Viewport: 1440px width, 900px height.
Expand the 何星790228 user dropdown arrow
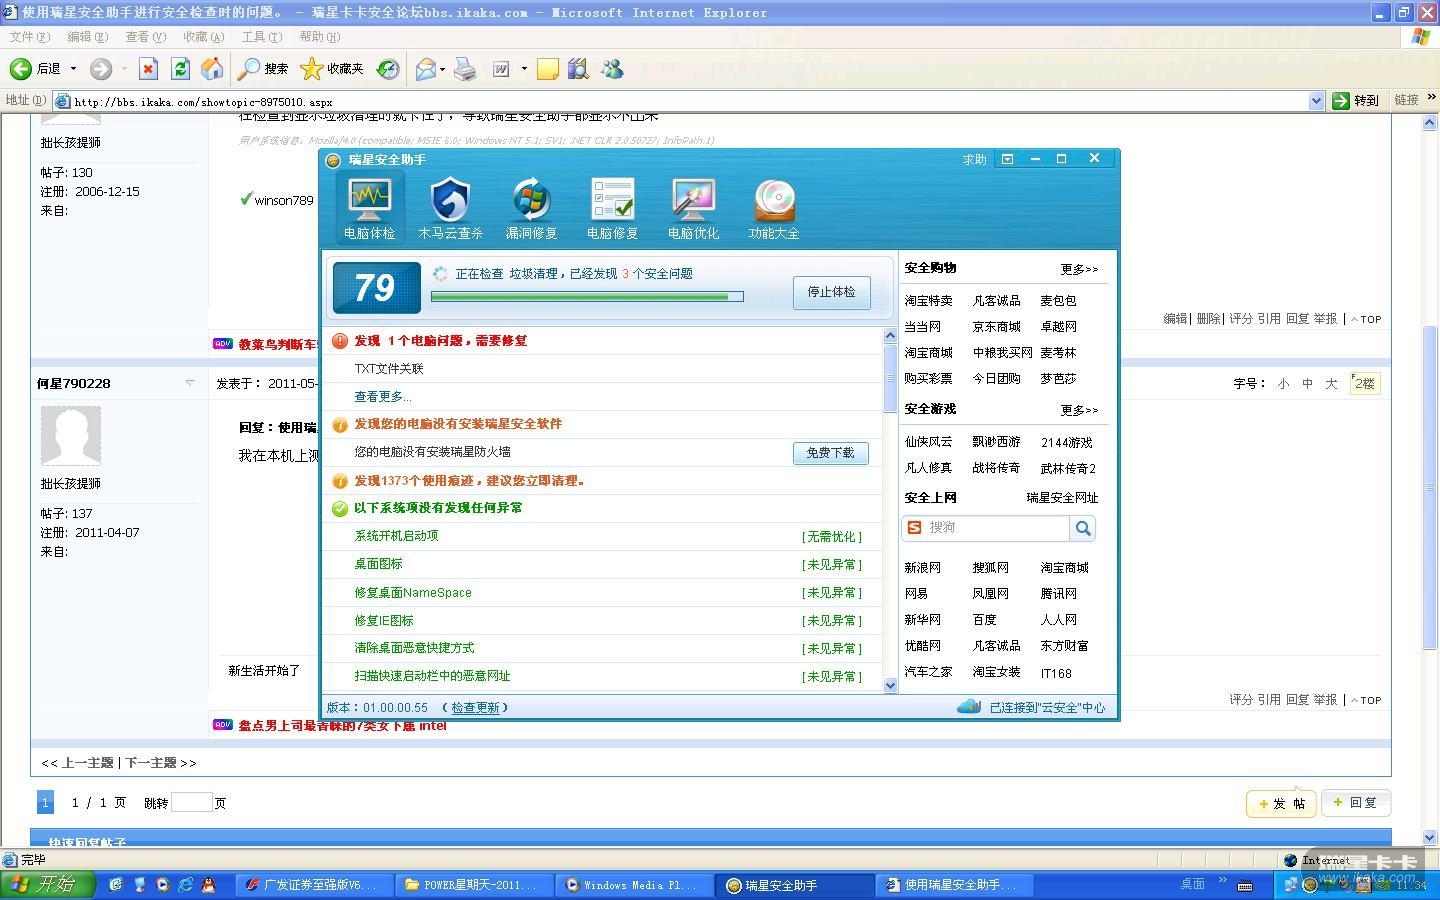(190, 382)
